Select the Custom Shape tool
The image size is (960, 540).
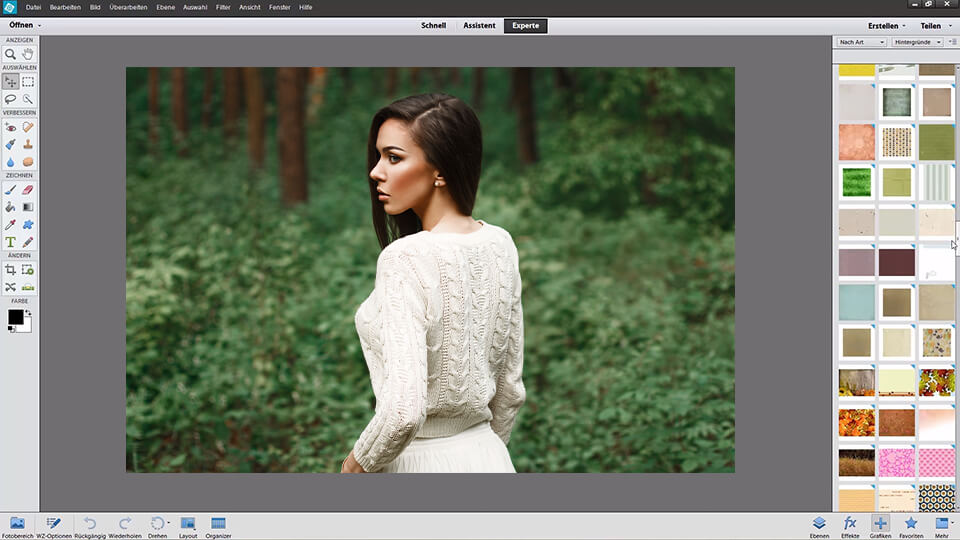pos(28,225)
